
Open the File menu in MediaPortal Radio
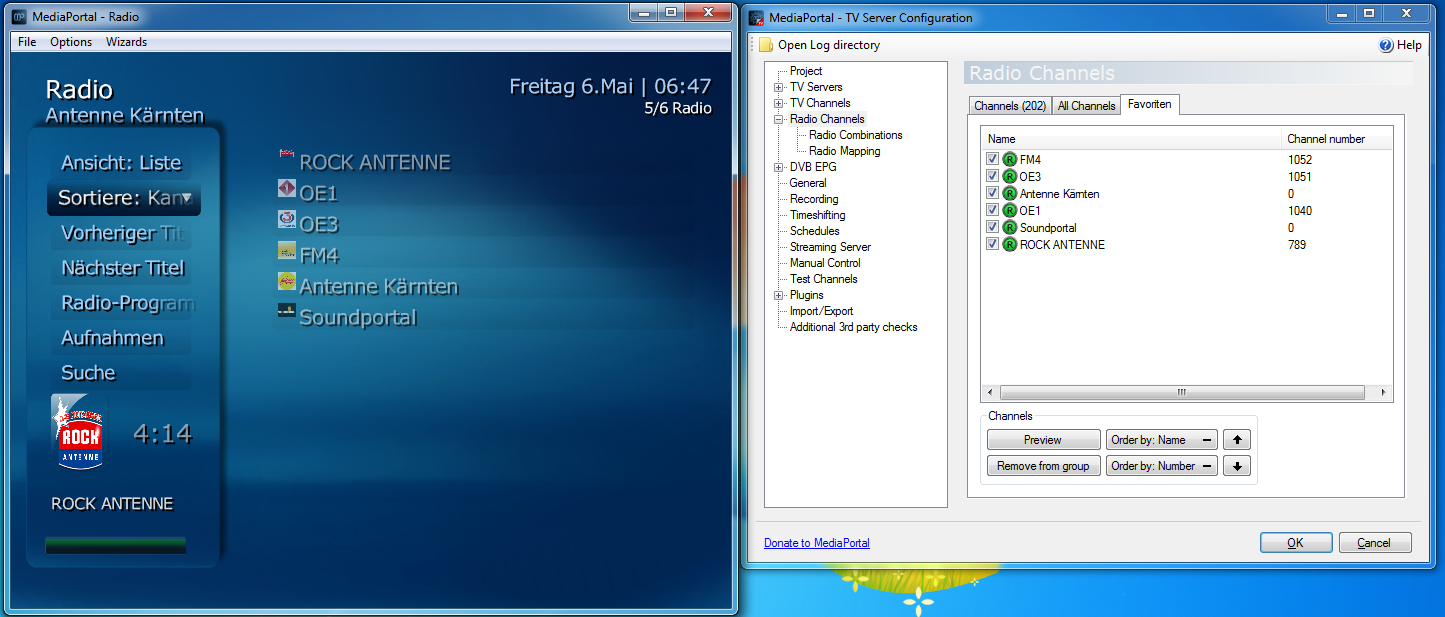(x=27, y=42)
